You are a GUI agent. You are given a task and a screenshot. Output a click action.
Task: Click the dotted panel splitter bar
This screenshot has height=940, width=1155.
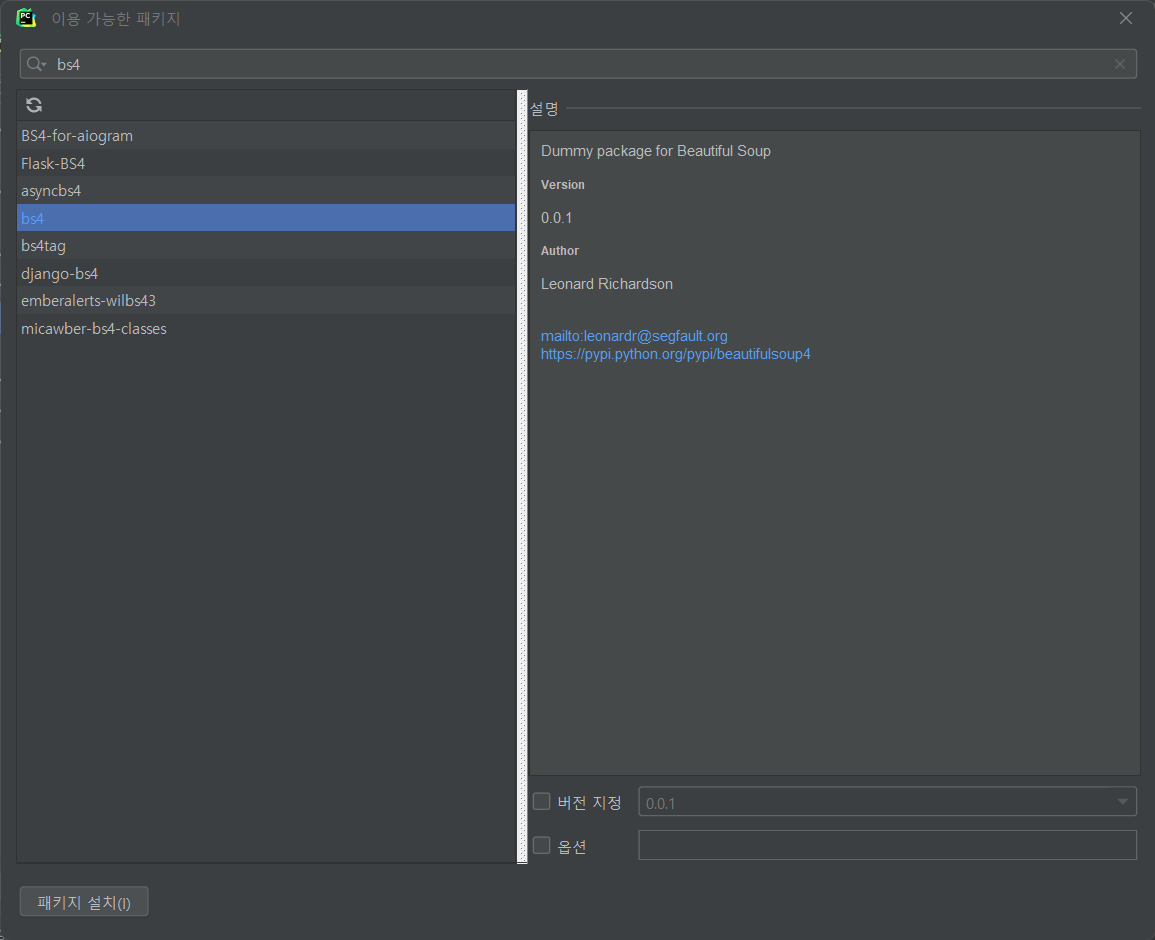coord(522,477)
